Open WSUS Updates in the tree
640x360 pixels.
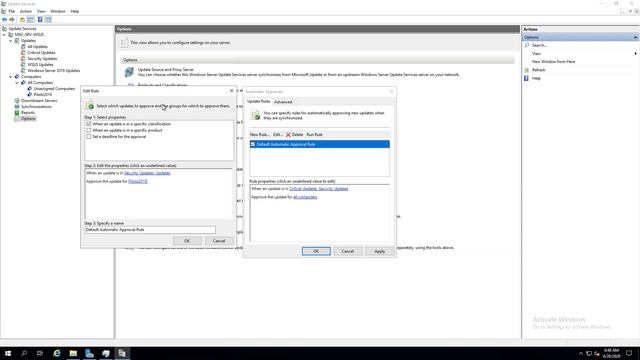[40, 64]
